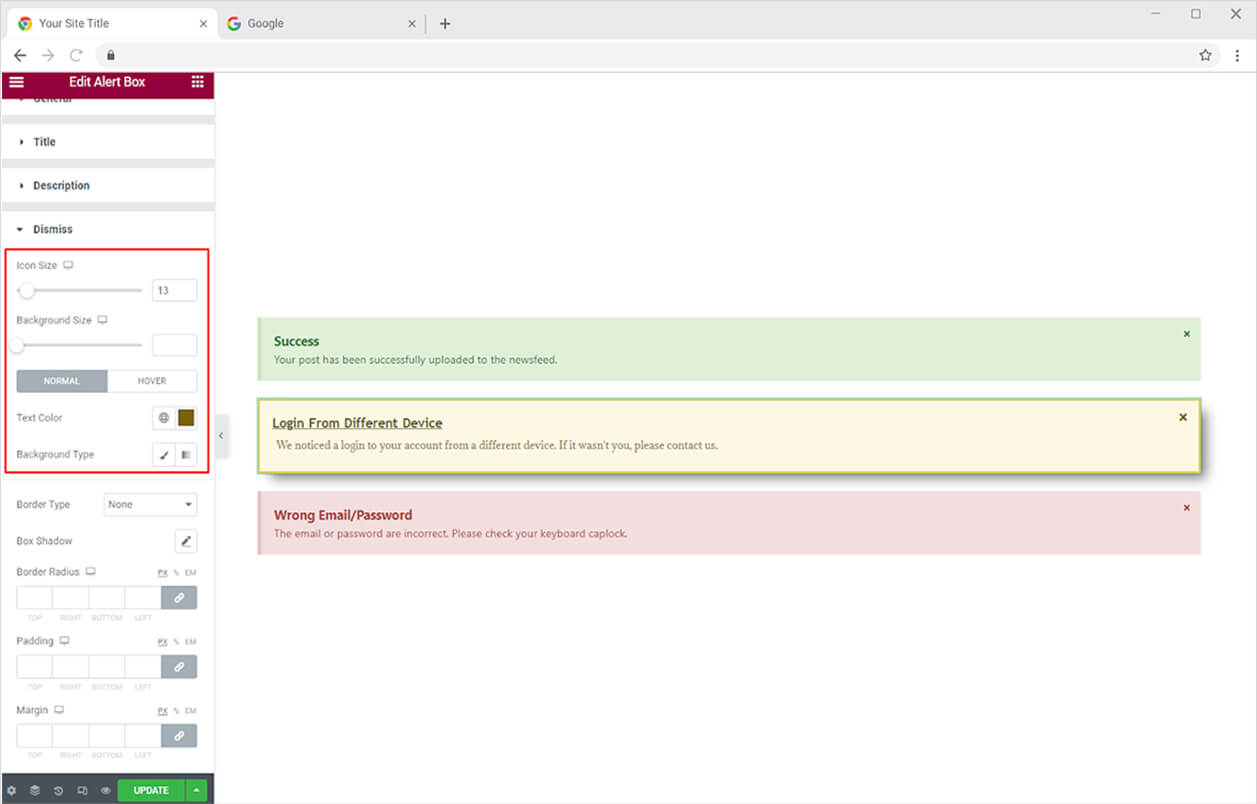Pick Text Color with the Global Colors globe icon

point(163,418)
